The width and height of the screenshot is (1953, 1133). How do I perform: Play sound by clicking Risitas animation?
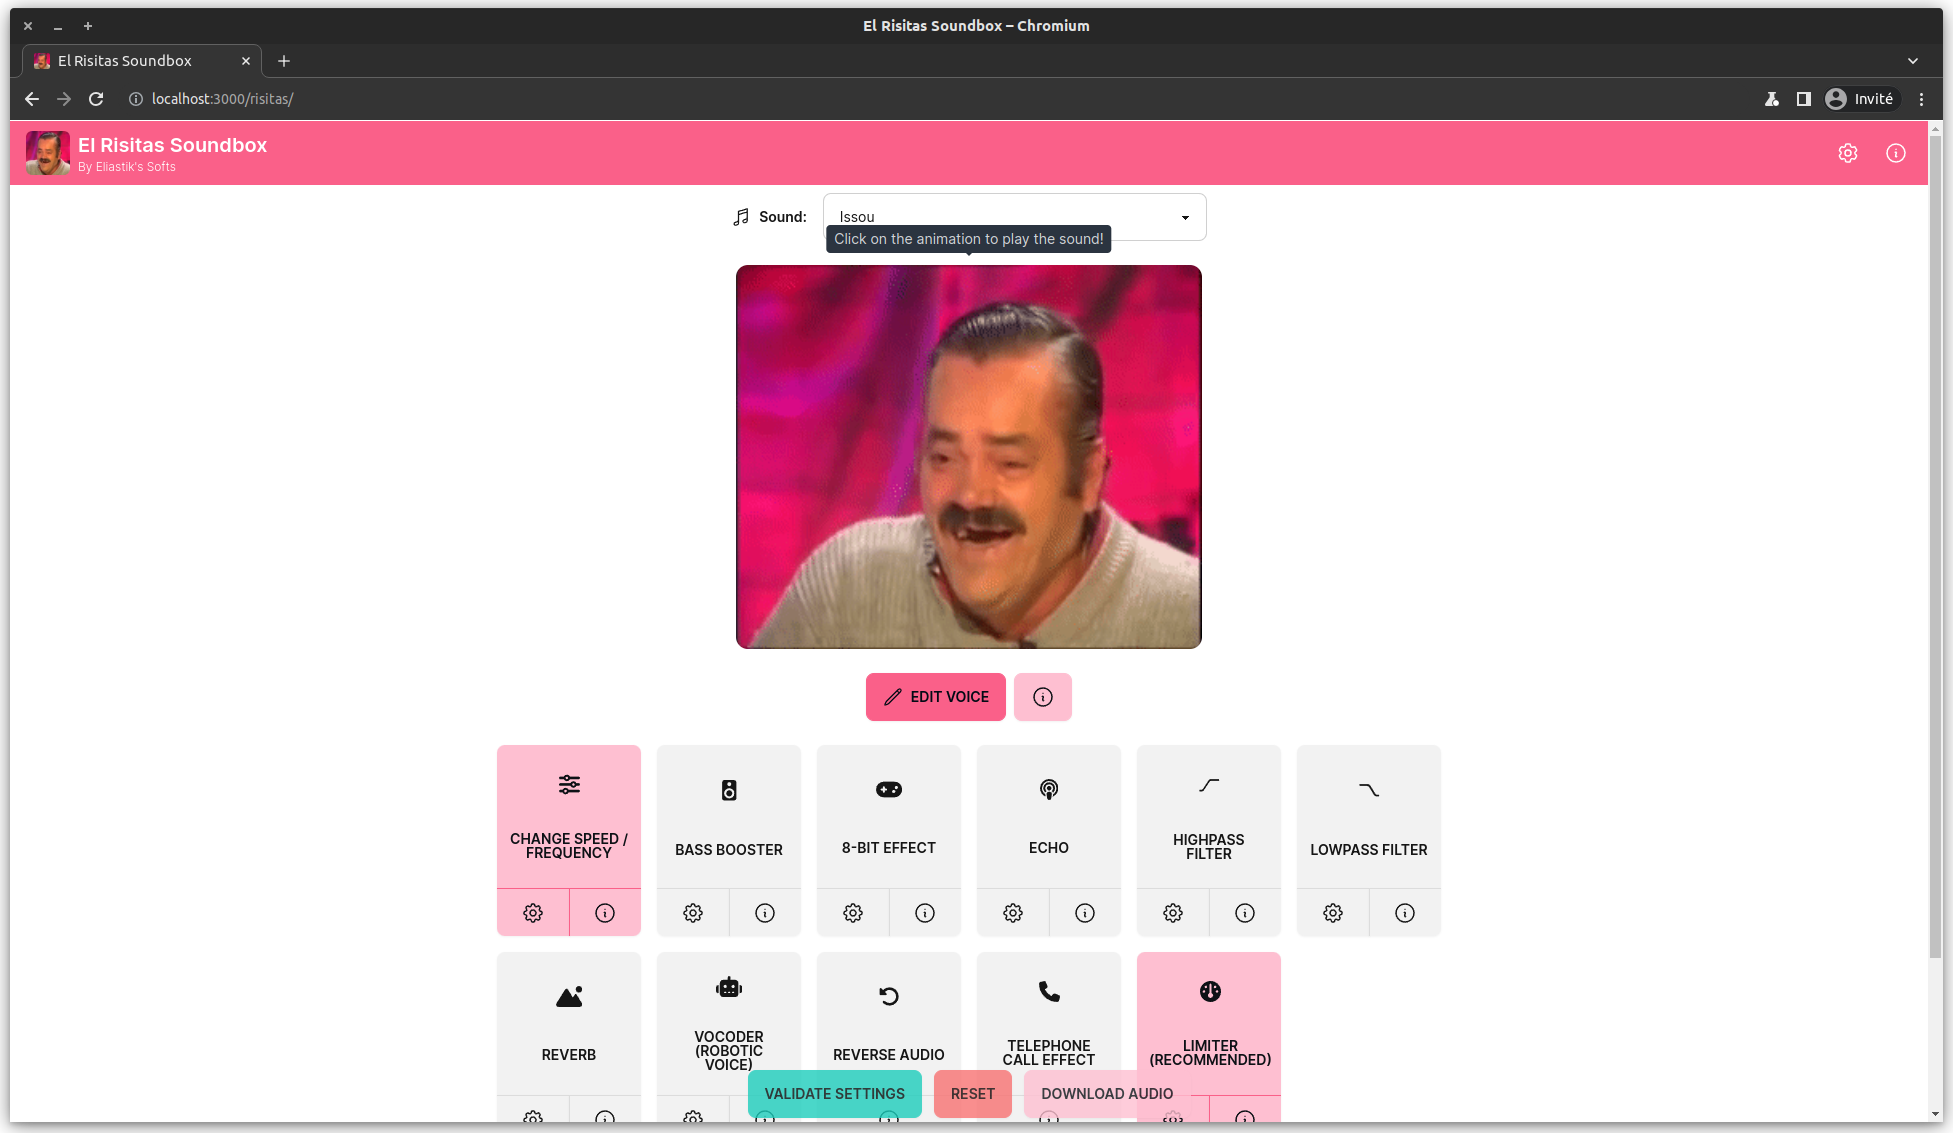968,457
